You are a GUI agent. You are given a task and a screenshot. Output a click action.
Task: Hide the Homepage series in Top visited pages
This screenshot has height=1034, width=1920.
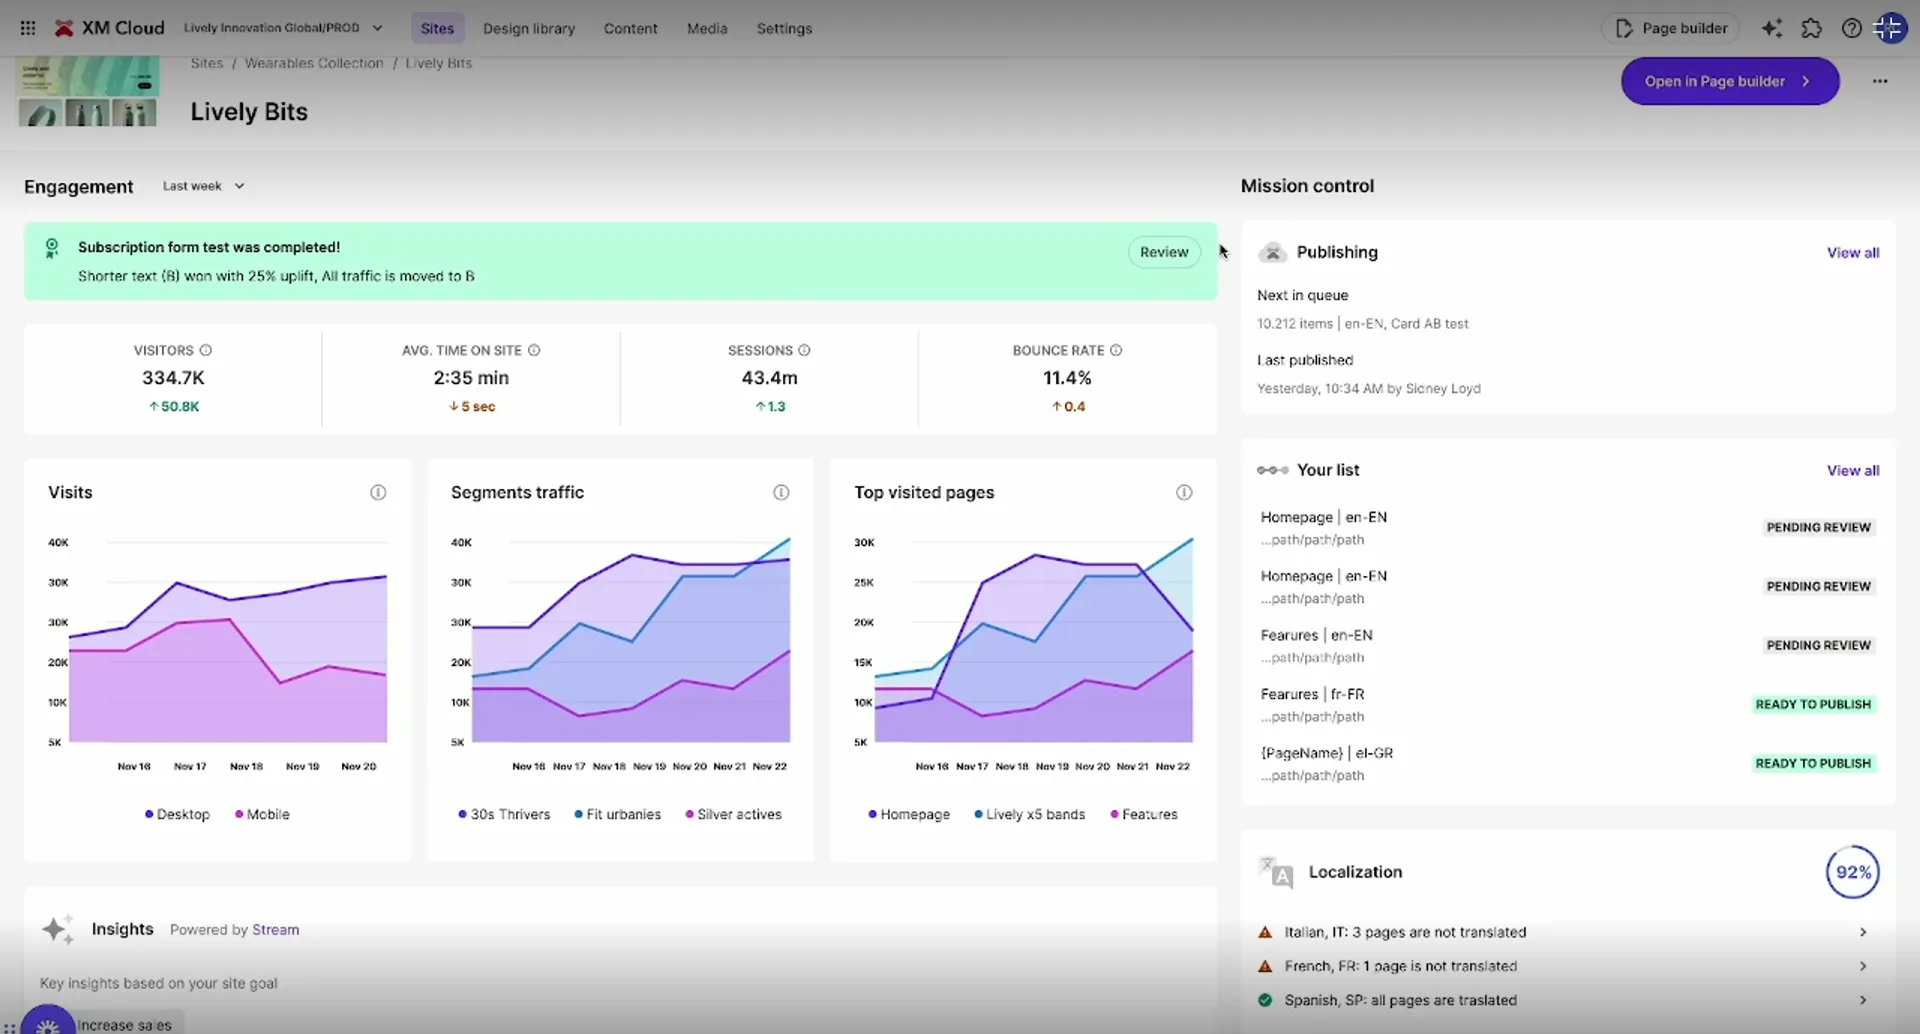point(908,814)
